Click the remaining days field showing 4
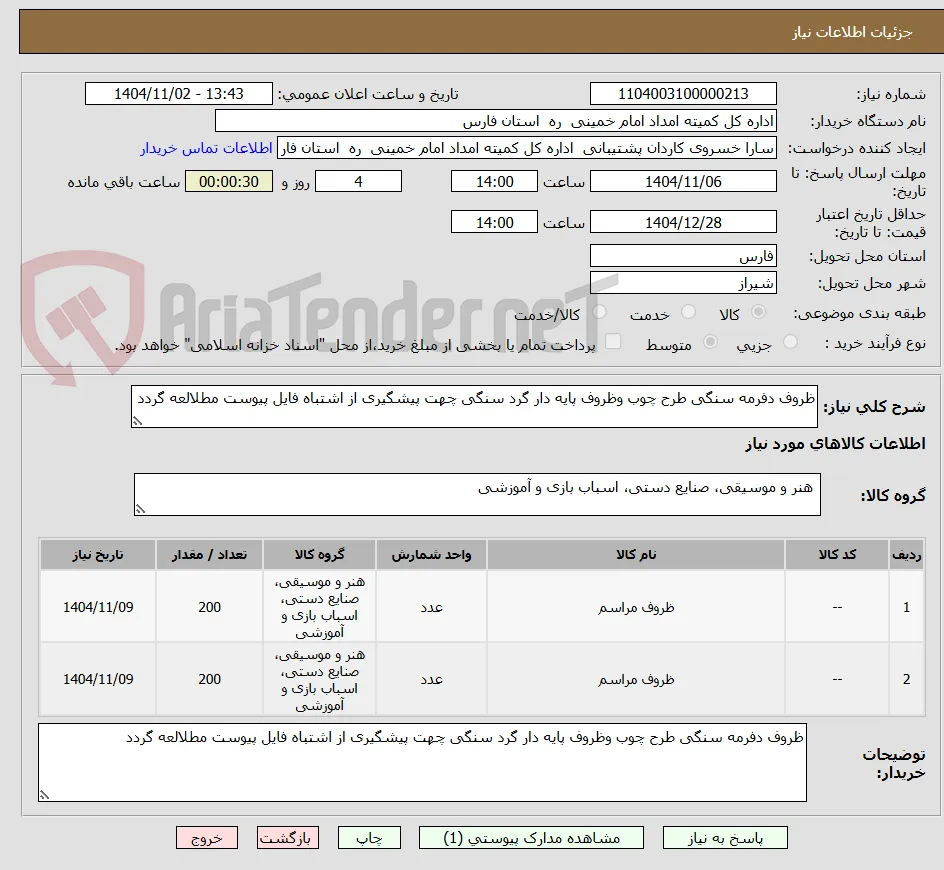The height and width of the screenshot is (870, 944). [x=358, y=181]
